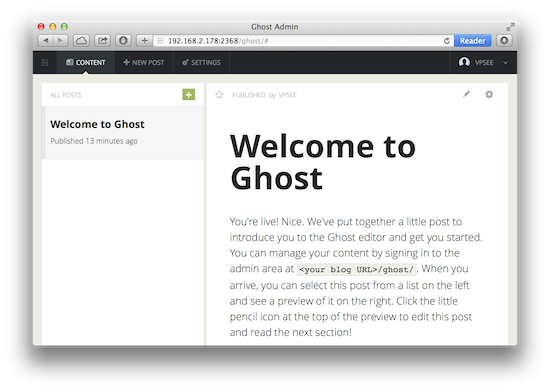Go forward with the browser forward arrow
Screen dimensions: 550x391
pyautogui.click(x=60, y=41)
